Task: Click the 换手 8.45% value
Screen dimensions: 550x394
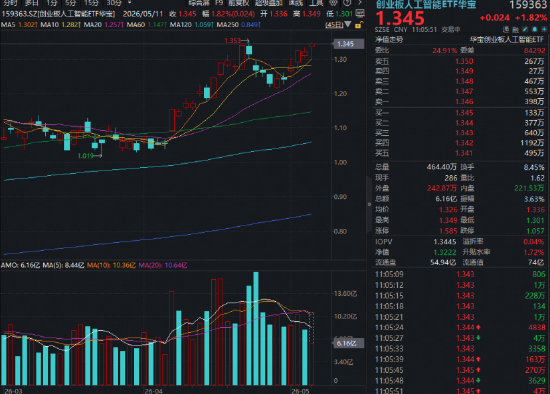Action: coord(534,167)
